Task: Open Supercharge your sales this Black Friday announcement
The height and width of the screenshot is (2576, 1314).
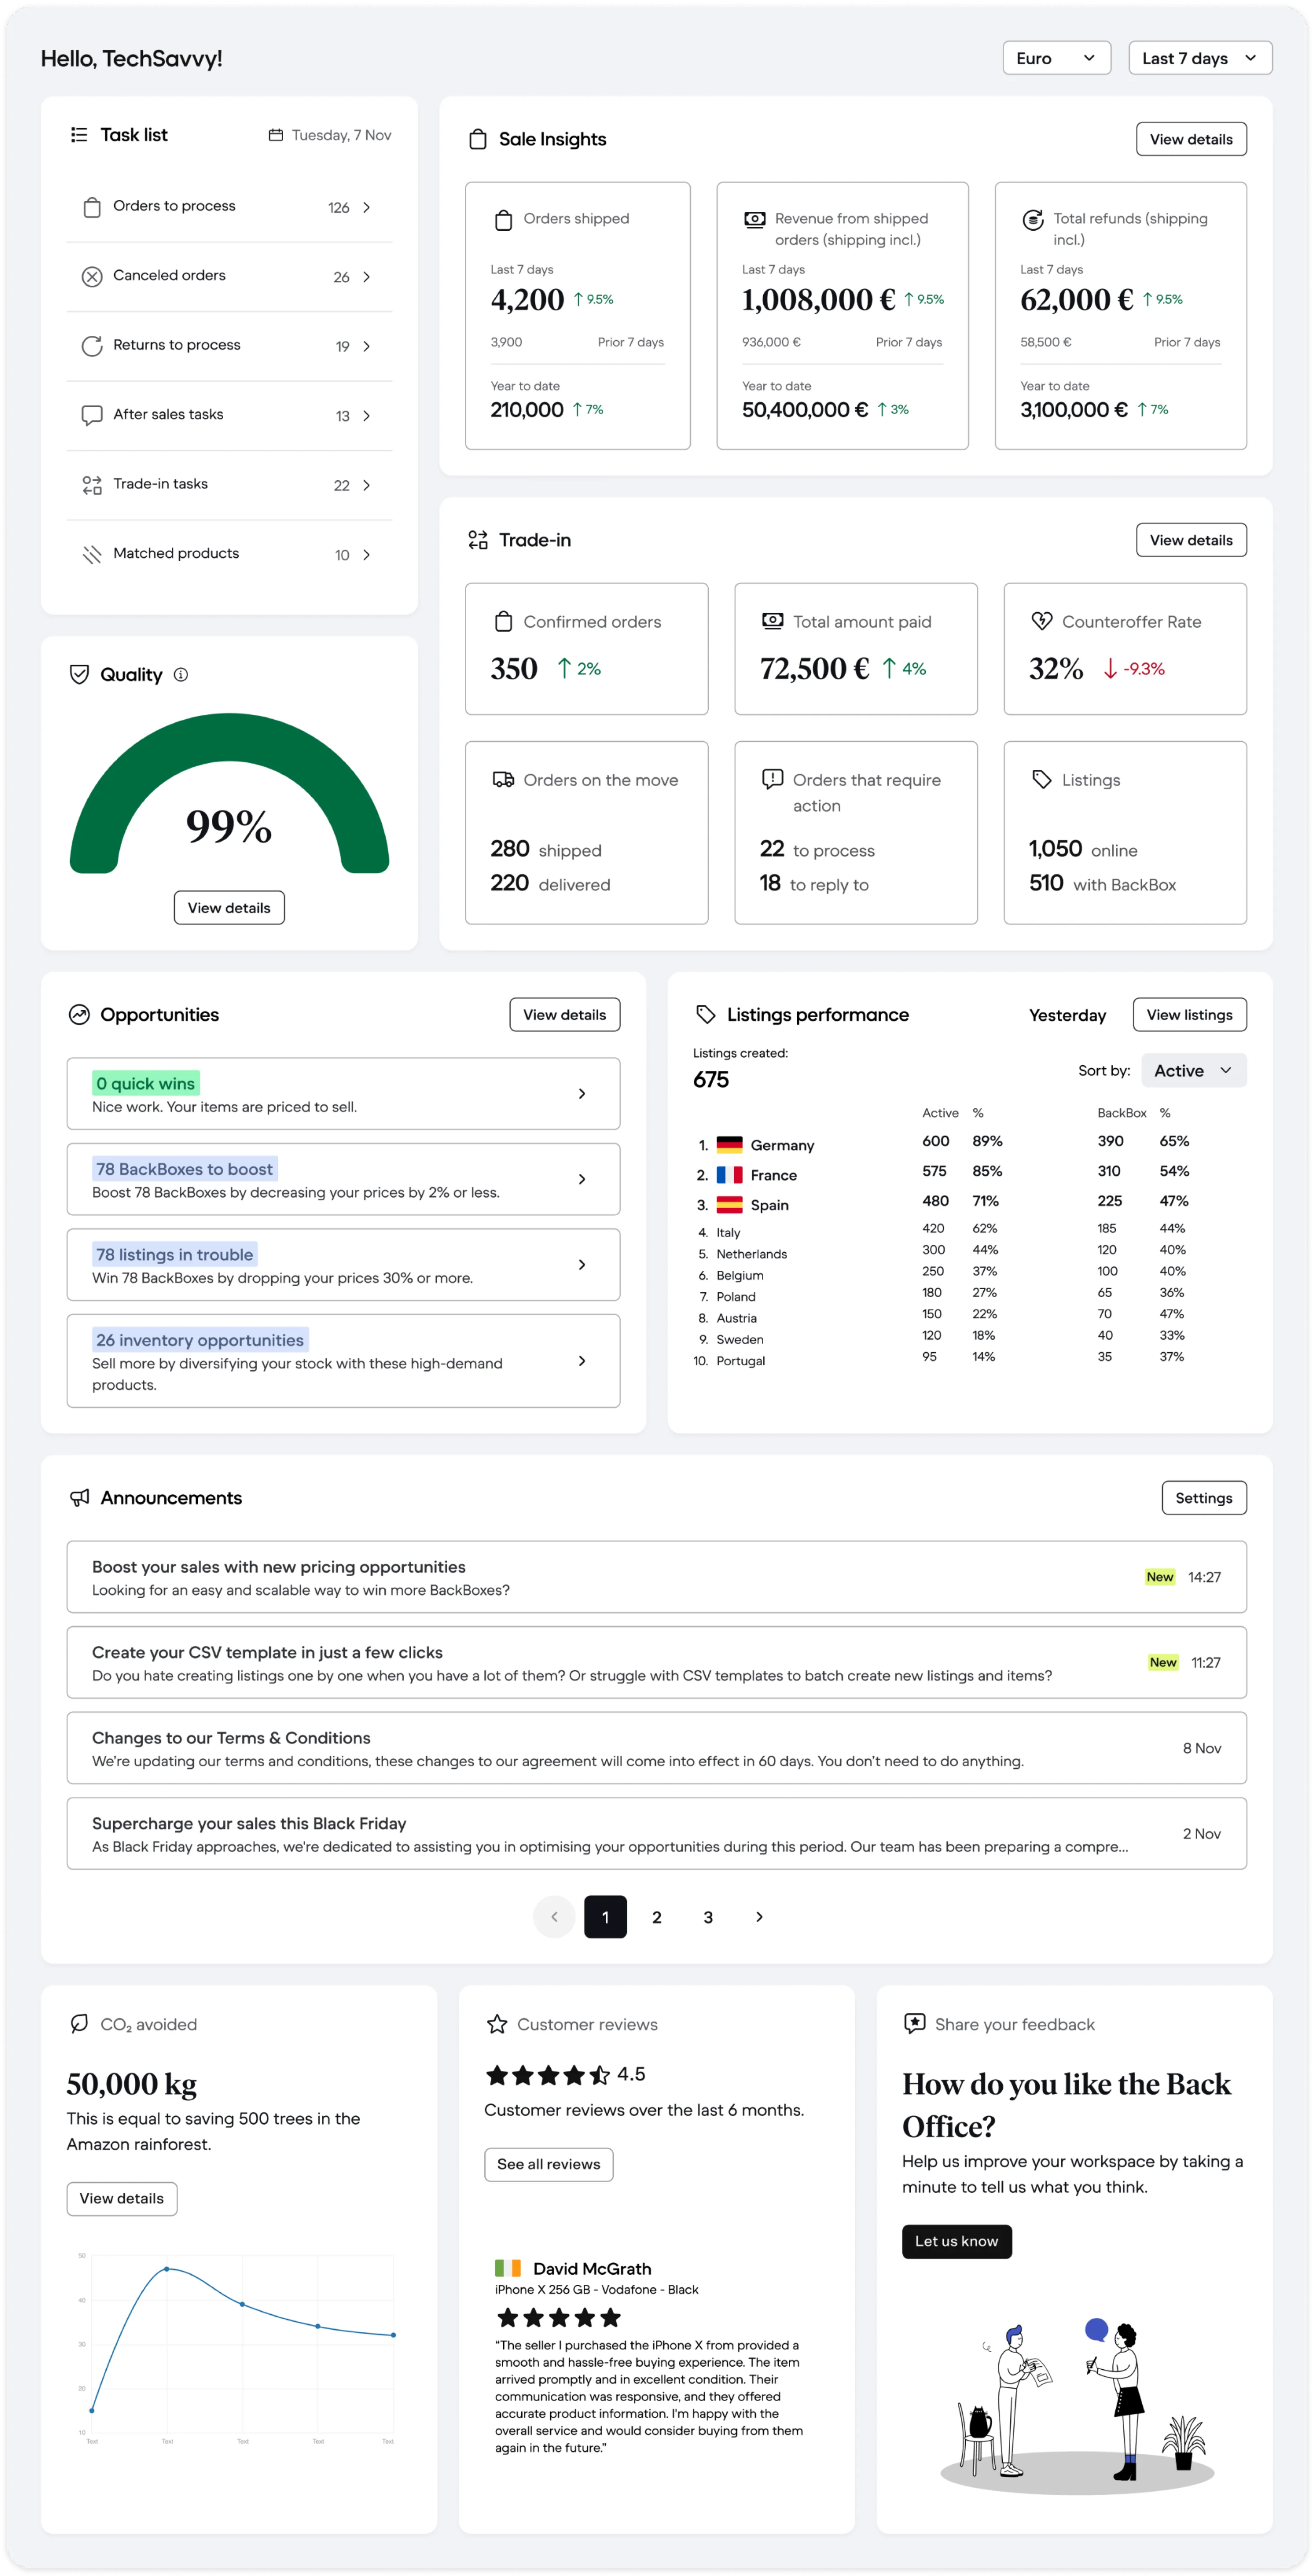Action: pos(656,1833)
